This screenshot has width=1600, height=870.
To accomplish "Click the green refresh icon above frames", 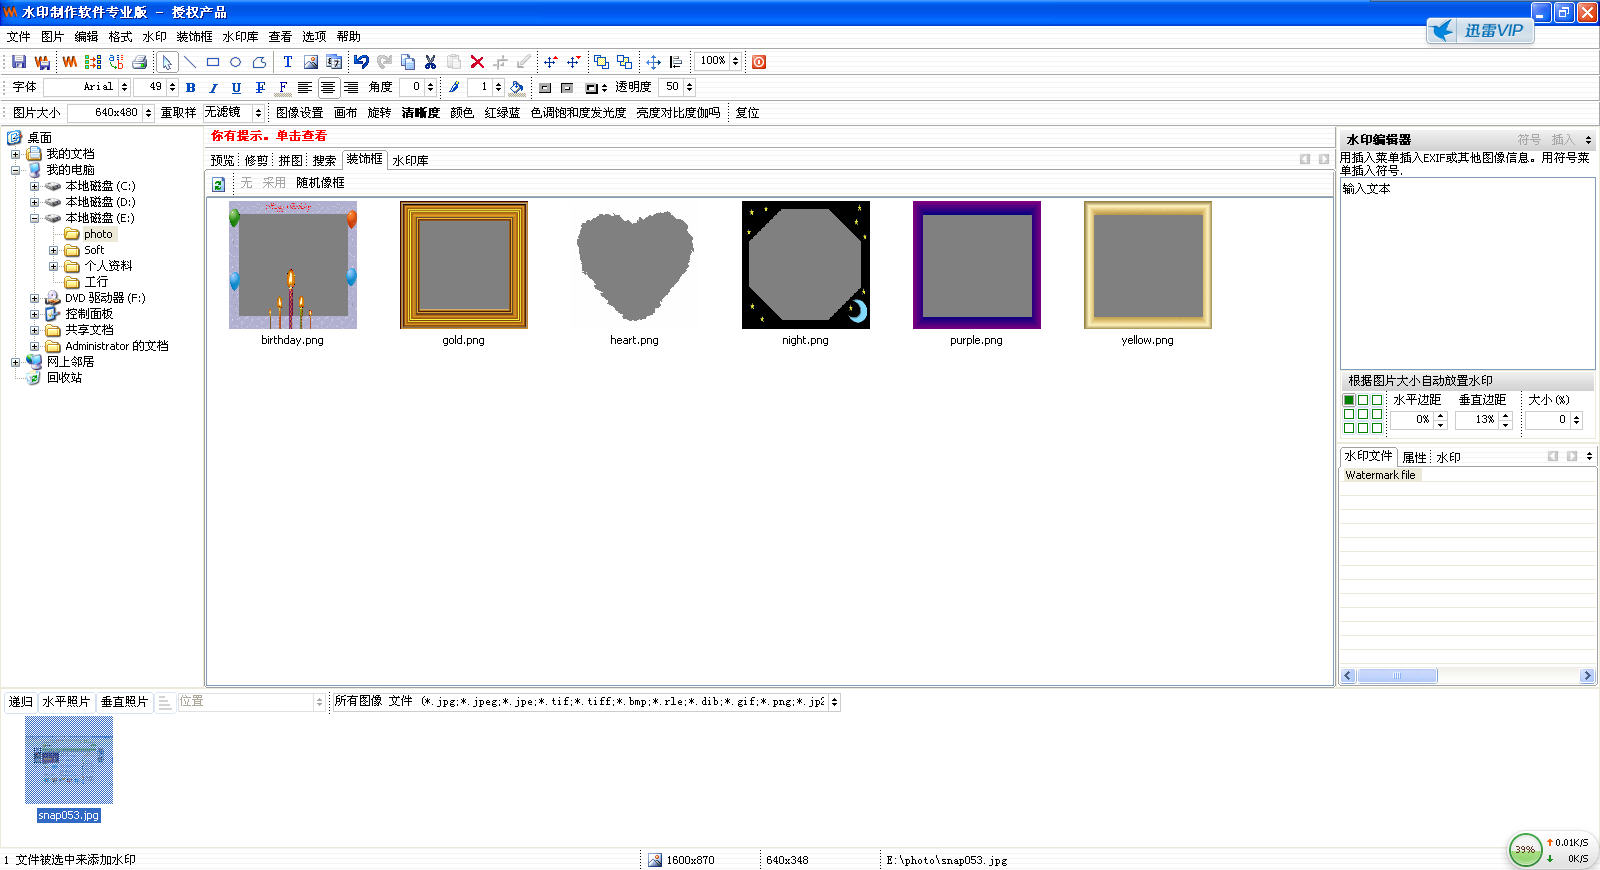I will (x=218, y=184).
